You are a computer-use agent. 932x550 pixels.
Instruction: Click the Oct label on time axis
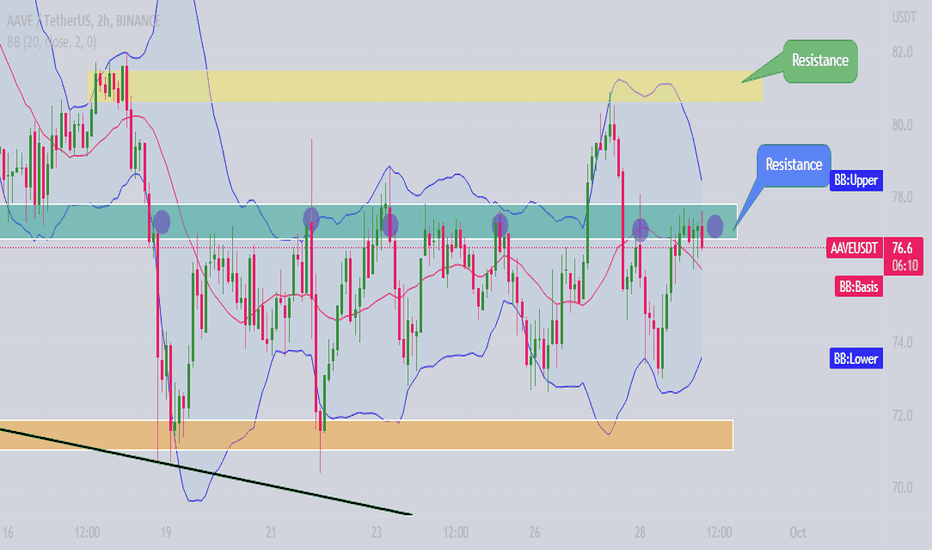(x=797, y=532)
